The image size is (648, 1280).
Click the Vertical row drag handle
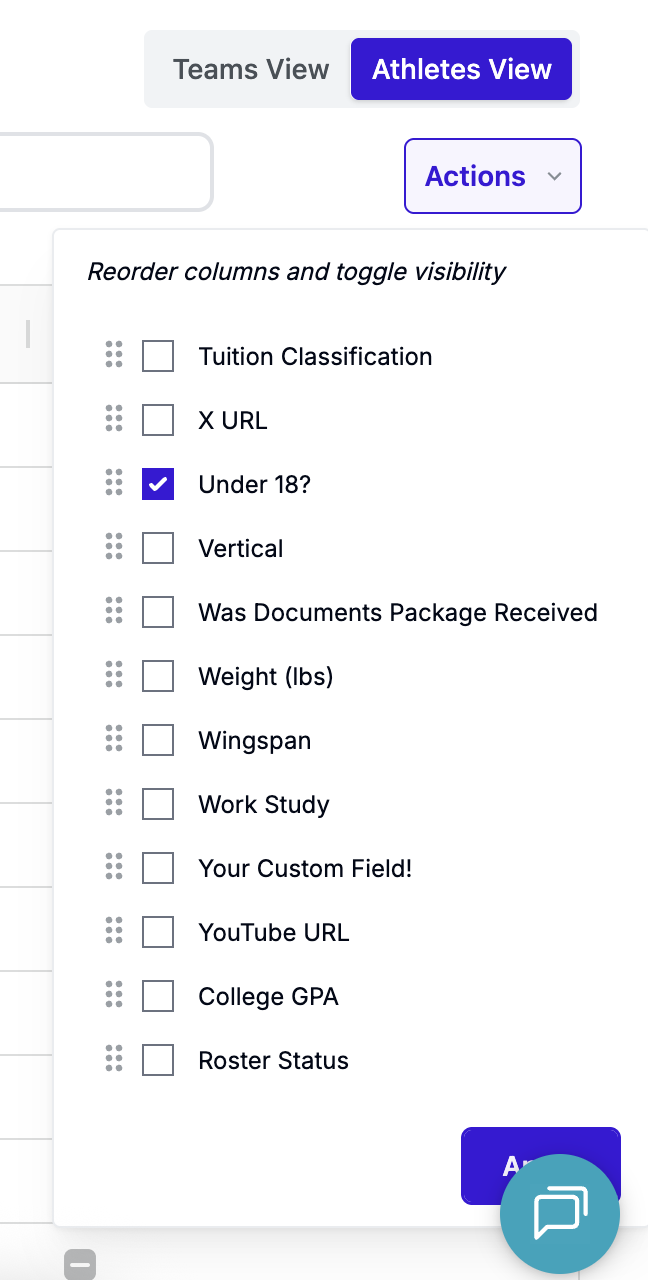[114, 547]
